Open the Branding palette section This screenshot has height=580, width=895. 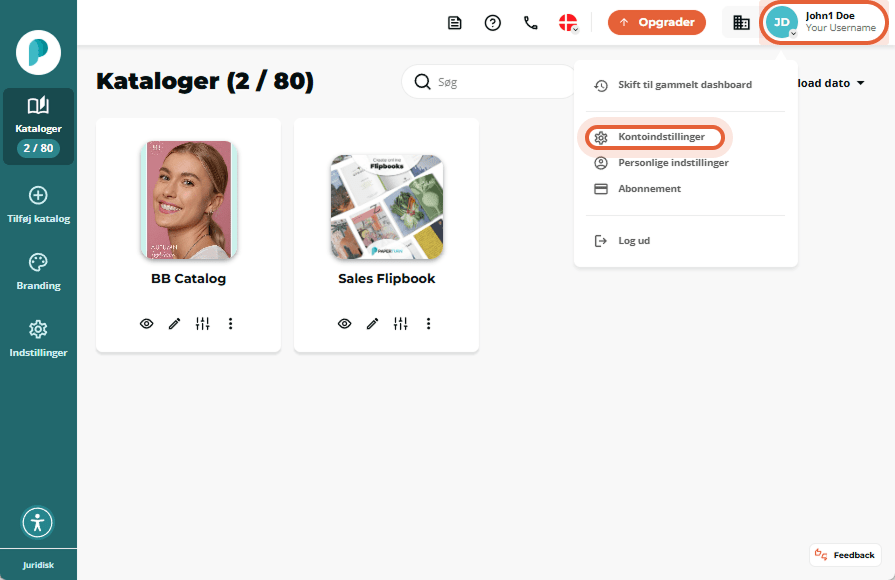point(38,272)
